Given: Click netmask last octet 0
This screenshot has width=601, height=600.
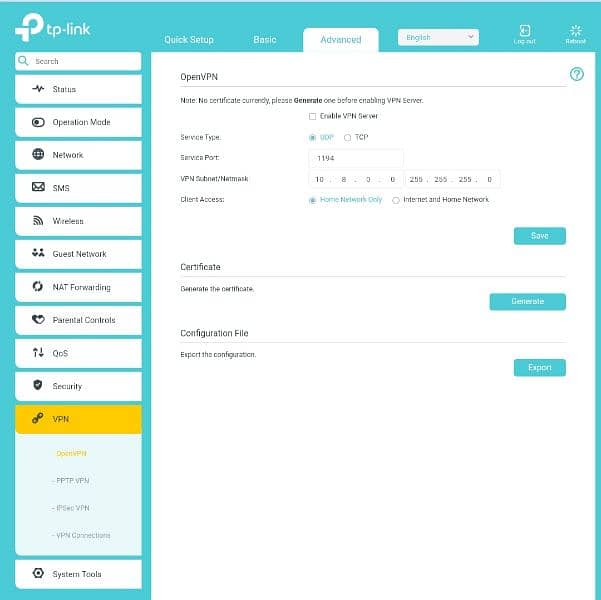Looking at the screenshot, I should (x=489, y=179).
